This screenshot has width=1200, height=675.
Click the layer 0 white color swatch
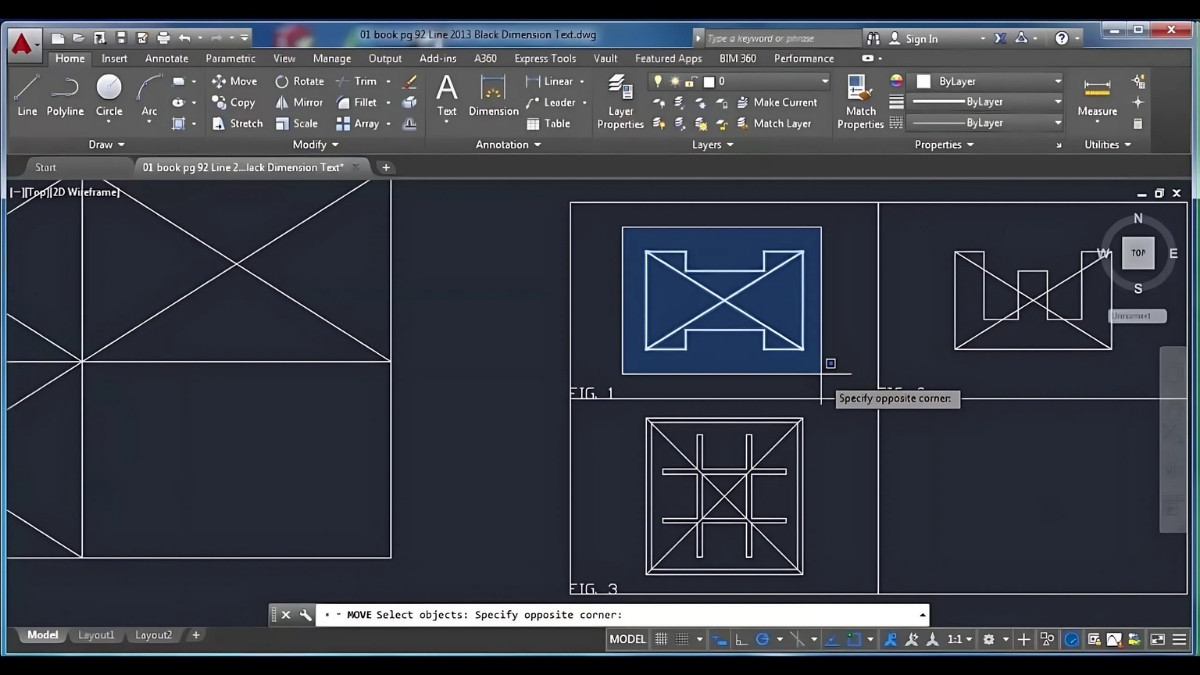pyautogui.click(x=708, y=81)
